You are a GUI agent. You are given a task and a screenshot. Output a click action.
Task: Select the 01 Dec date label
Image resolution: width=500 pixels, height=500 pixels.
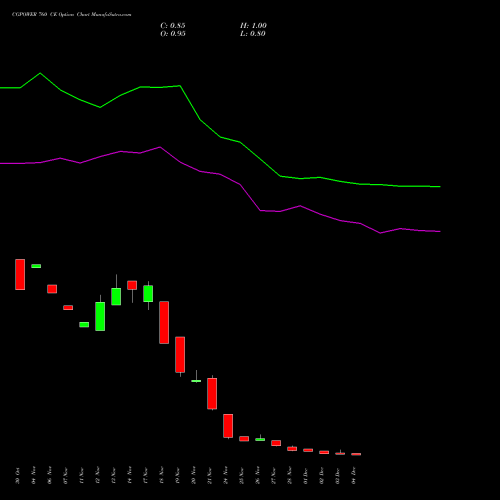(306, 476)
